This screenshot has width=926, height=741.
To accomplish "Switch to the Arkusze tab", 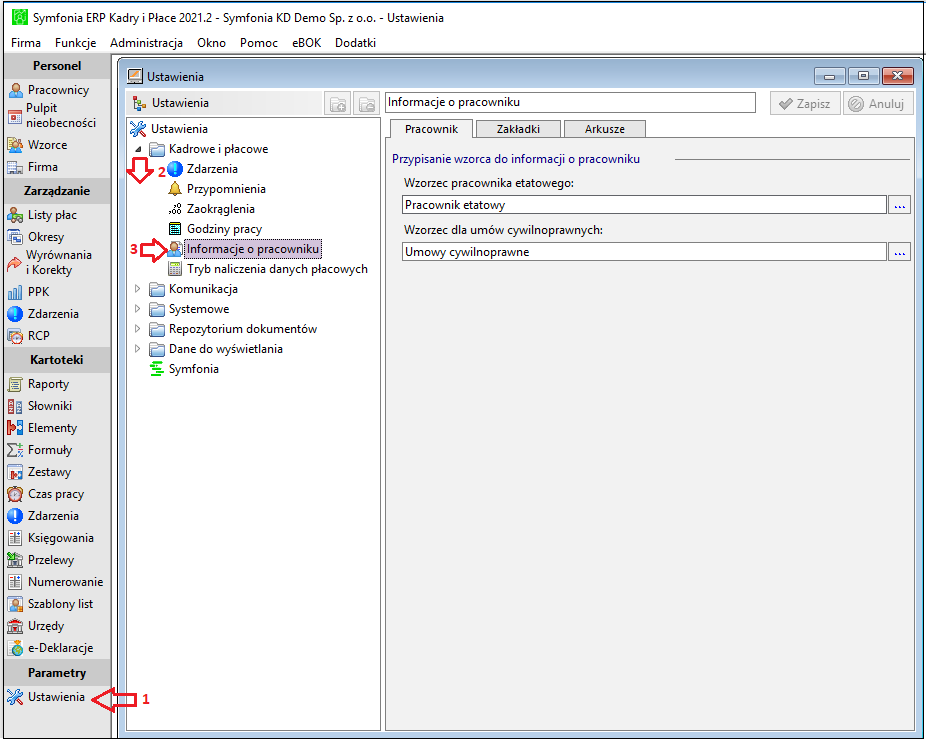I will [x=605, y=129].
